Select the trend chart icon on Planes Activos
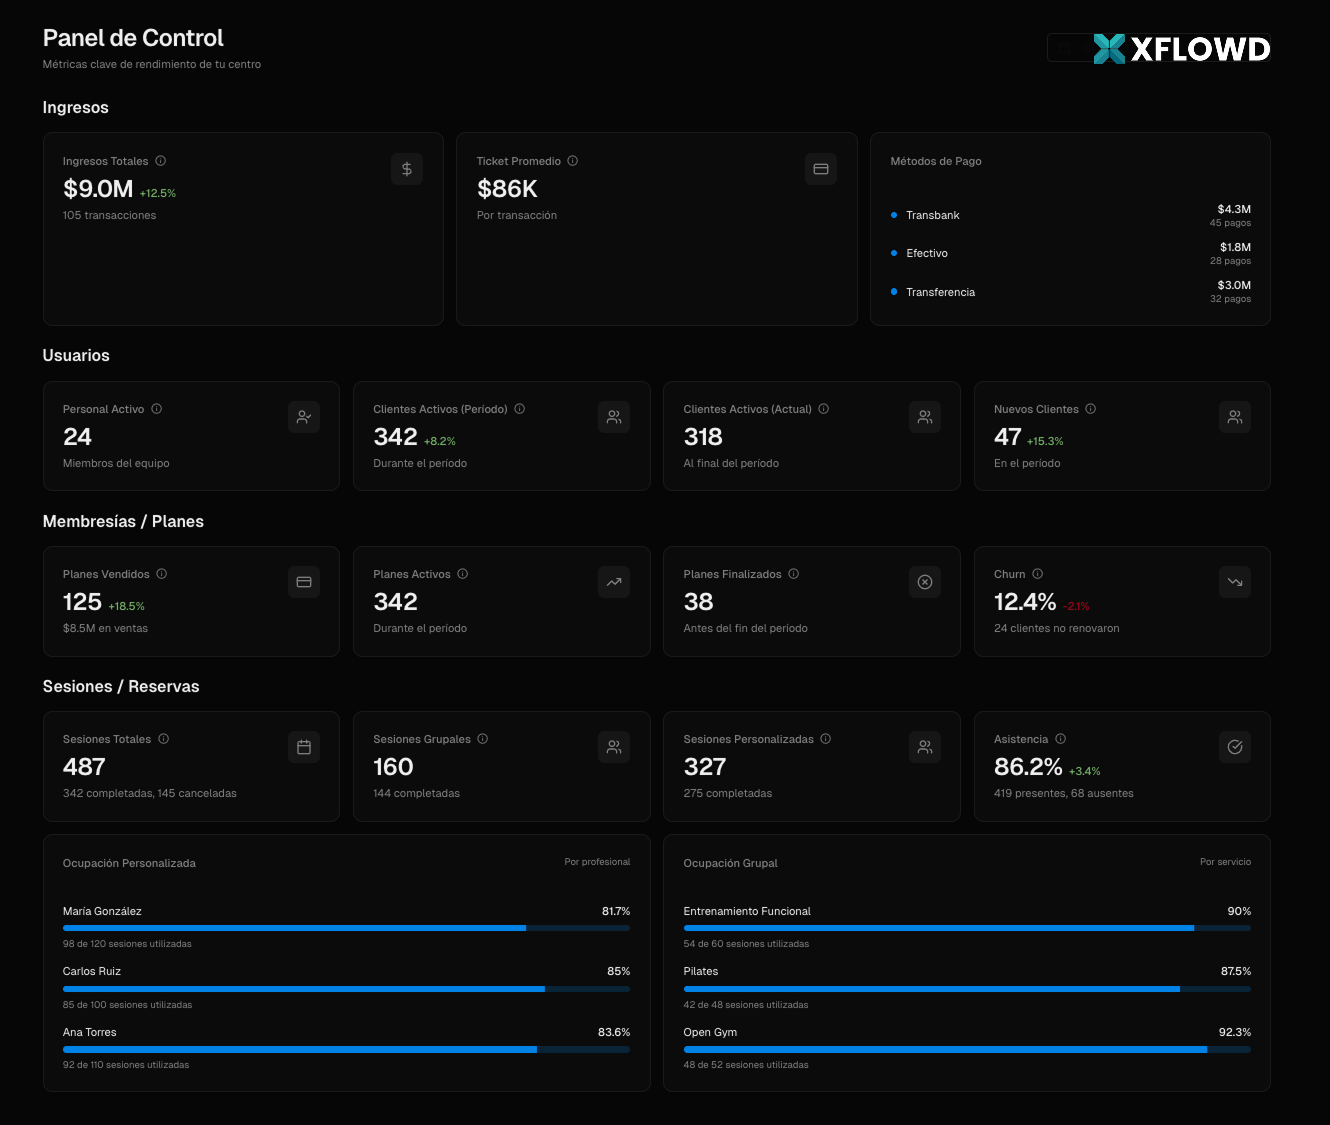This screenshot has width=1330, height=1125. tap(614, 581)
